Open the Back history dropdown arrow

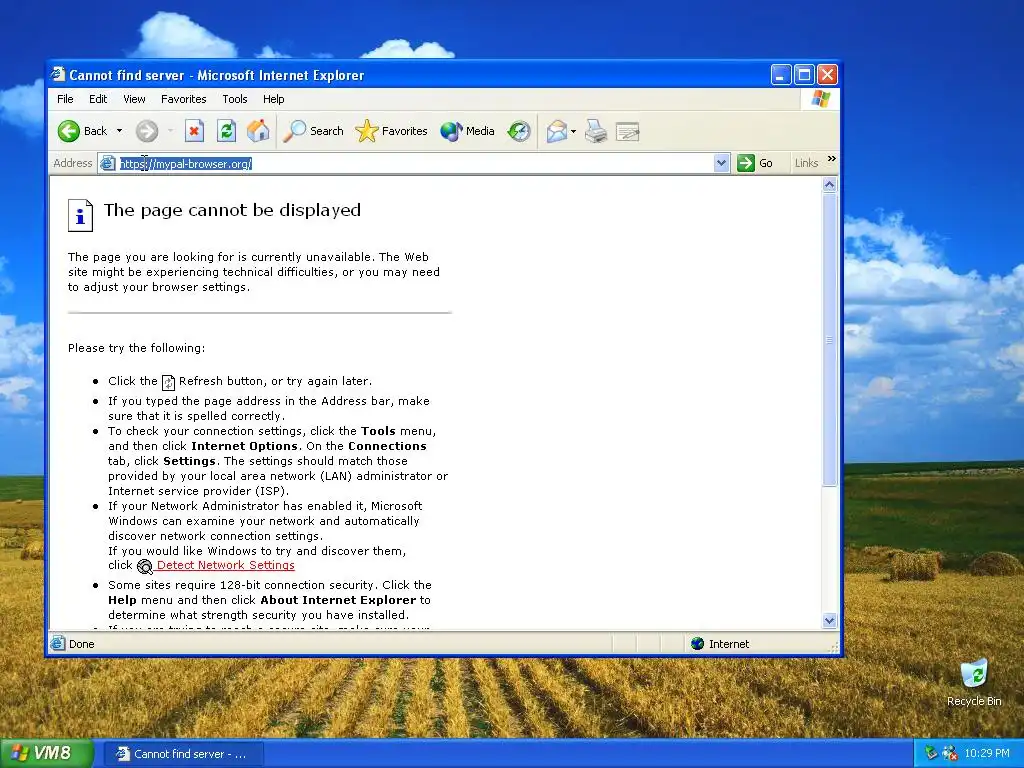coord(120,131)
